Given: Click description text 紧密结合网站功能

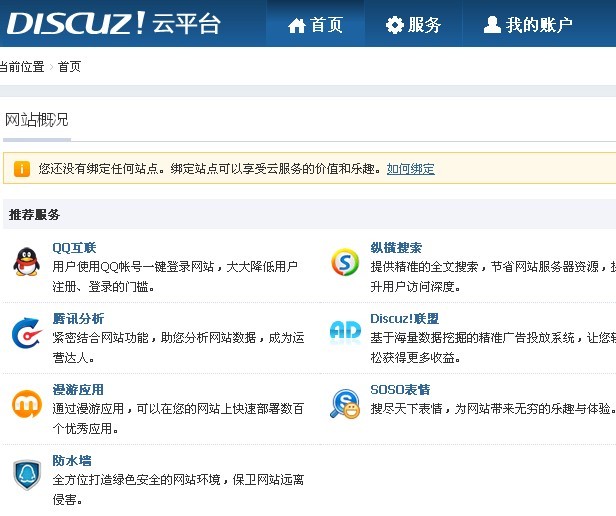Looking at the screenshot, I should click(x=101, y=338).
